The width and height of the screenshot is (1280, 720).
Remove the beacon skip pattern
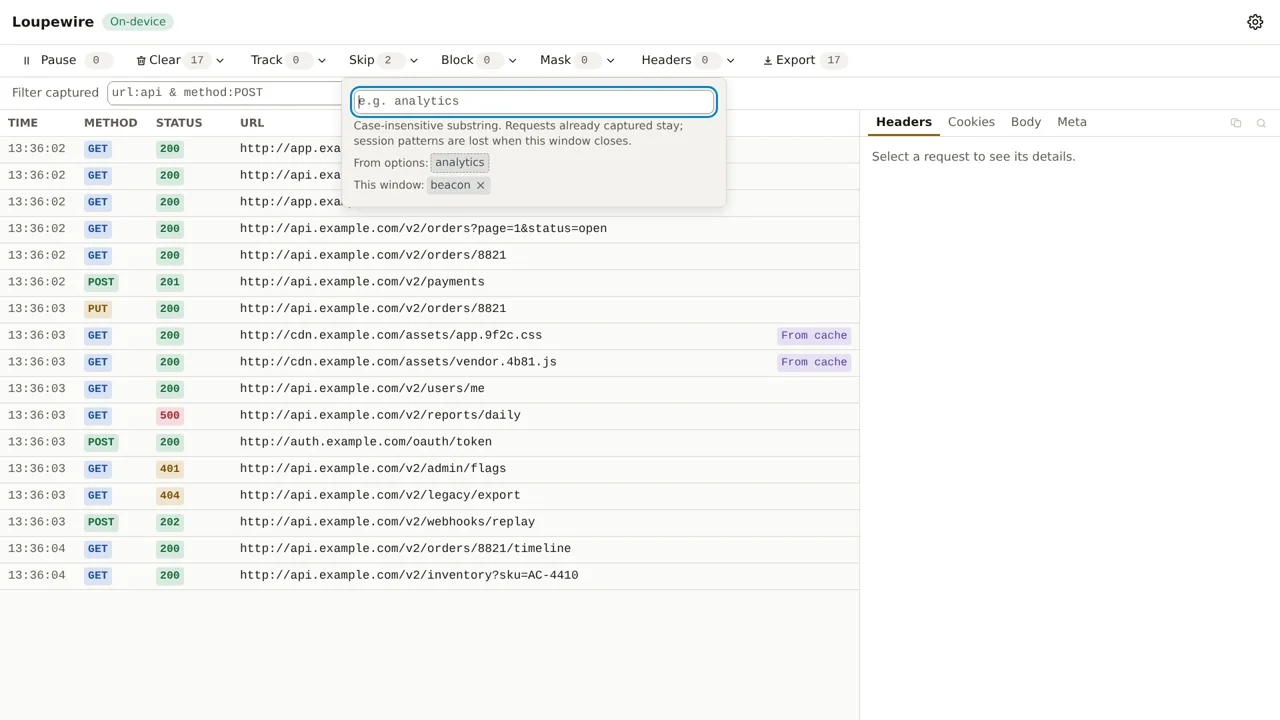tap(480, 185)
